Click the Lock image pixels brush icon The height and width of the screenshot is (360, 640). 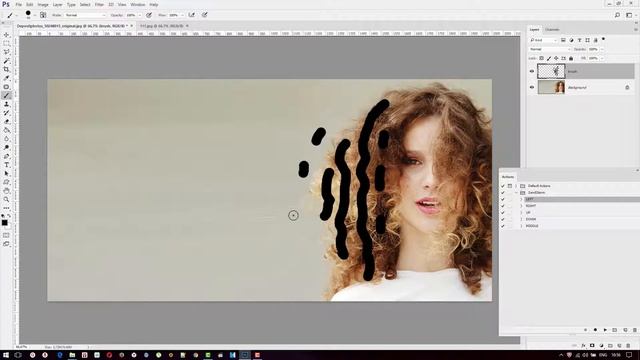pyautogui.click(x=549, y=58)
